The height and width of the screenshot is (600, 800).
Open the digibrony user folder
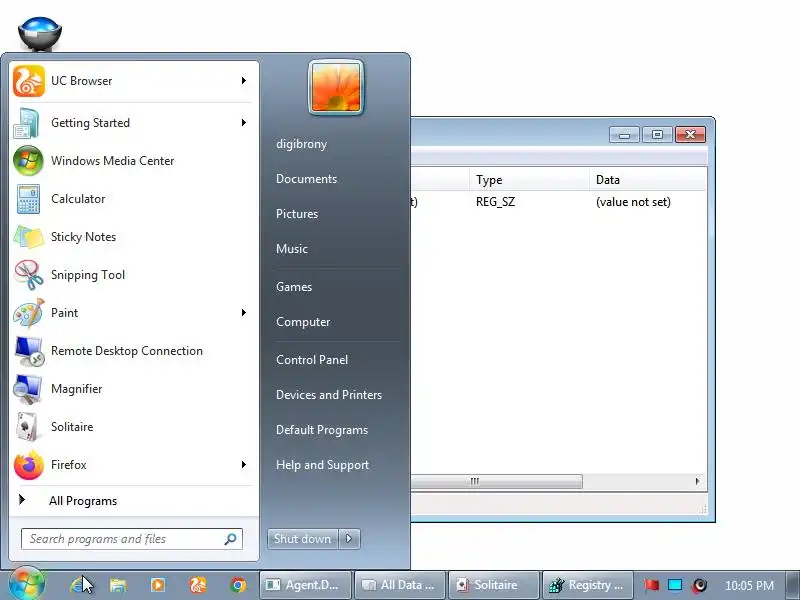coord(302,144)
